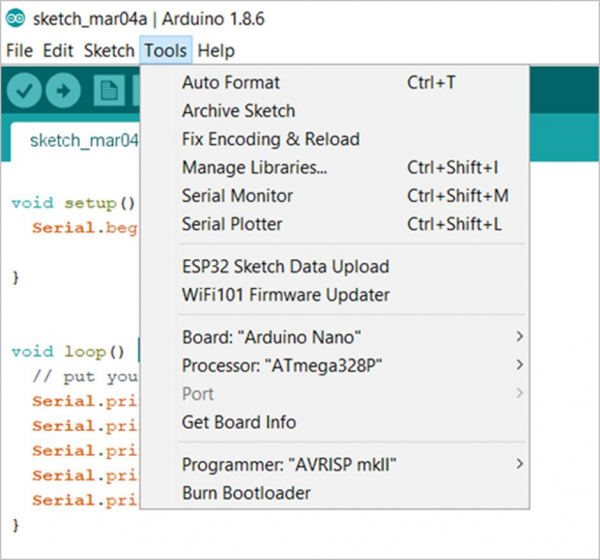Expand the Board "Arduino Nano" submenu
Viewport: 600px width, 560px height.
pos(272,337)
